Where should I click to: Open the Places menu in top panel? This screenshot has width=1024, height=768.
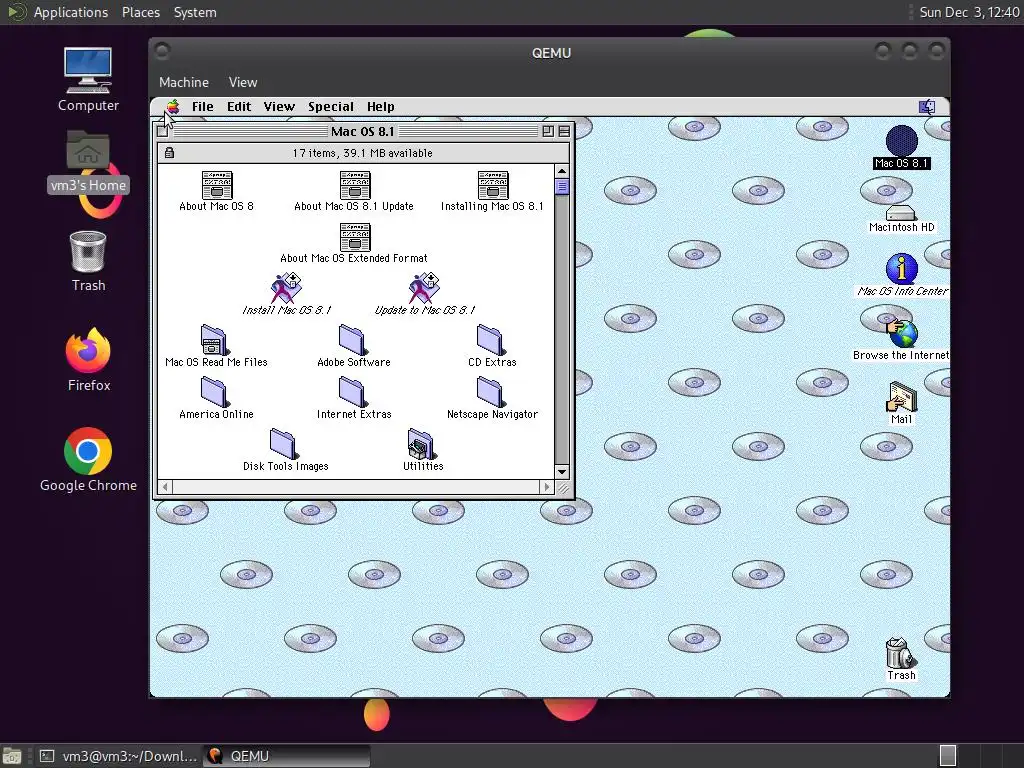(x=140, y=12)
